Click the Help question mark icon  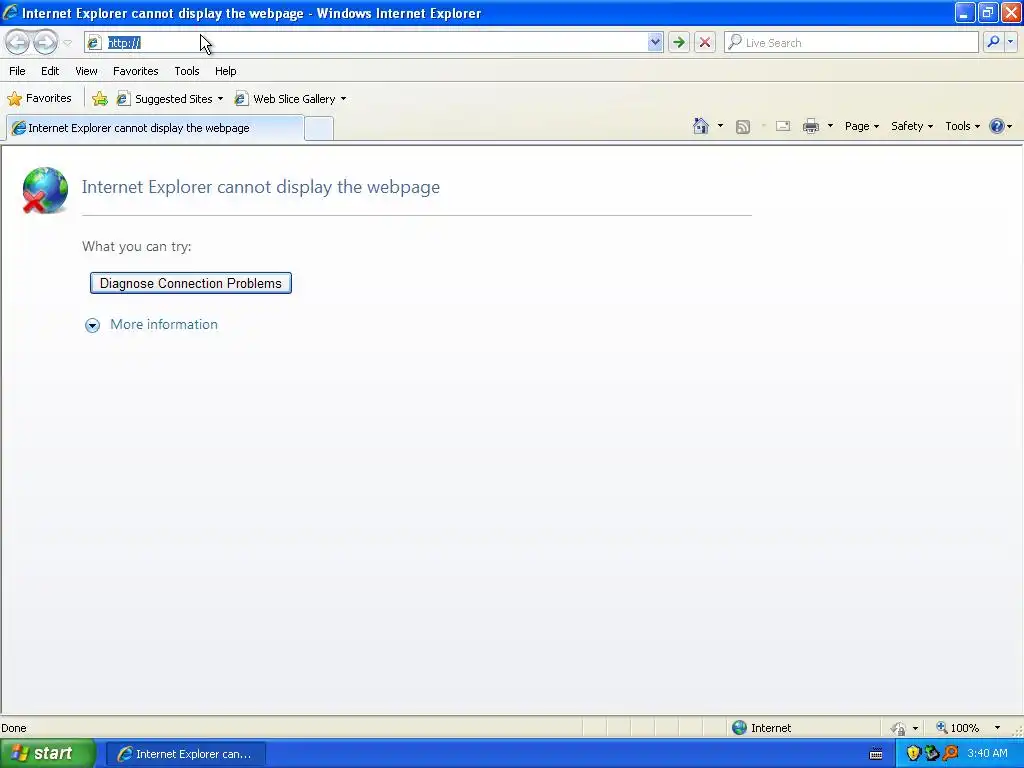[x=997, y=126]
